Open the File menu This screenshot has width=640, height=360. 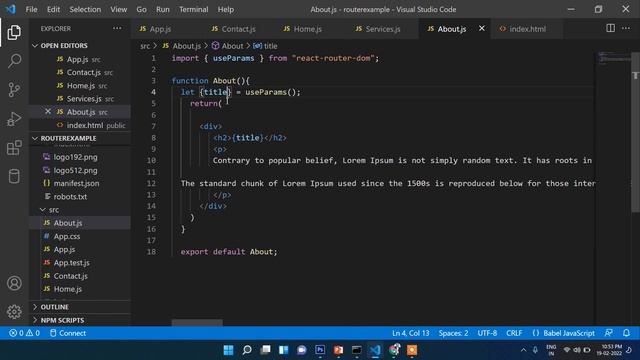point(31,9)
